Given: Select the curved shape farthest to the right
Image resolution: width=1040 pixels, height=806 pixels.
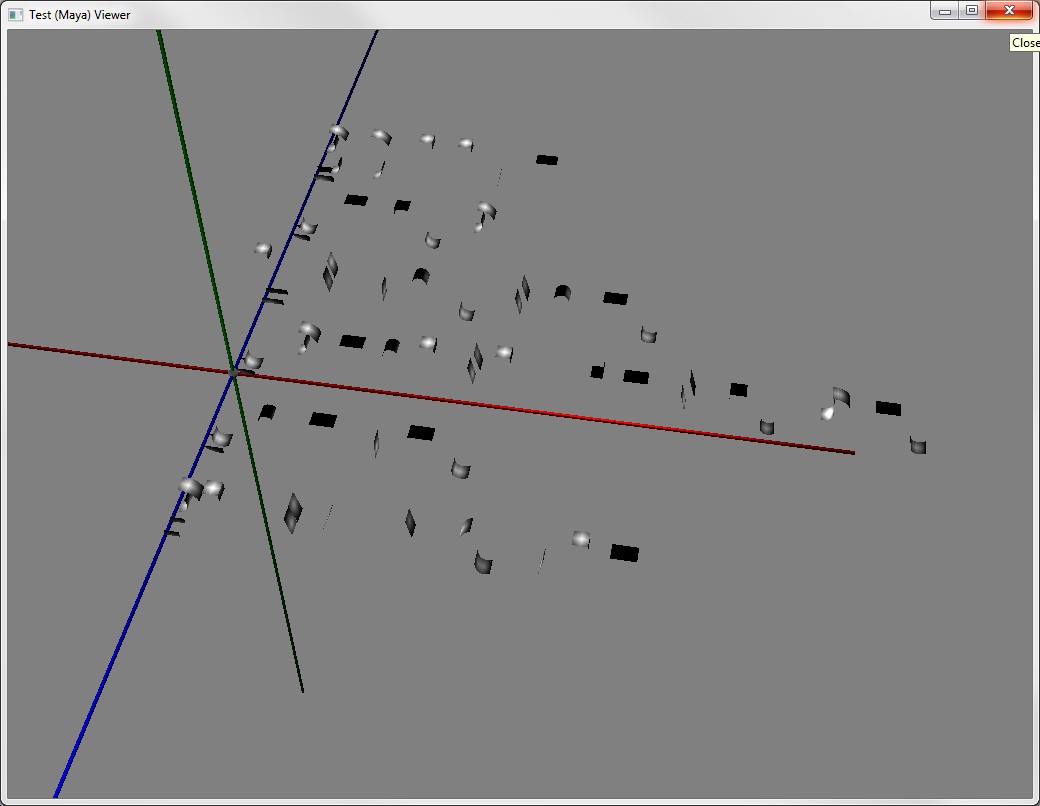Looking at the screenshot, I should [917, 445].
